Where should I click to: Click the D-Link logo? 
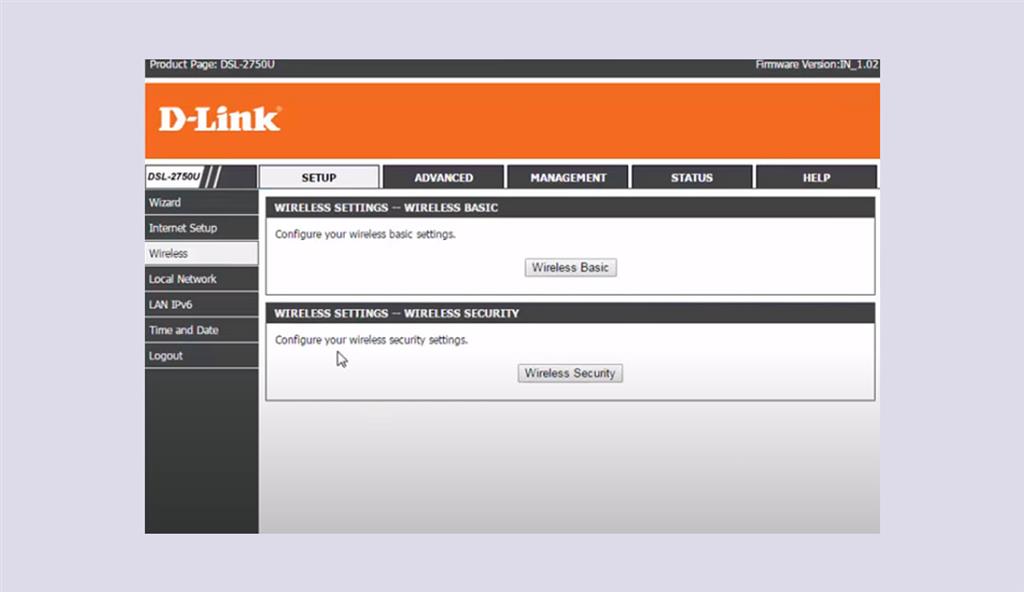tap(219, 119)
